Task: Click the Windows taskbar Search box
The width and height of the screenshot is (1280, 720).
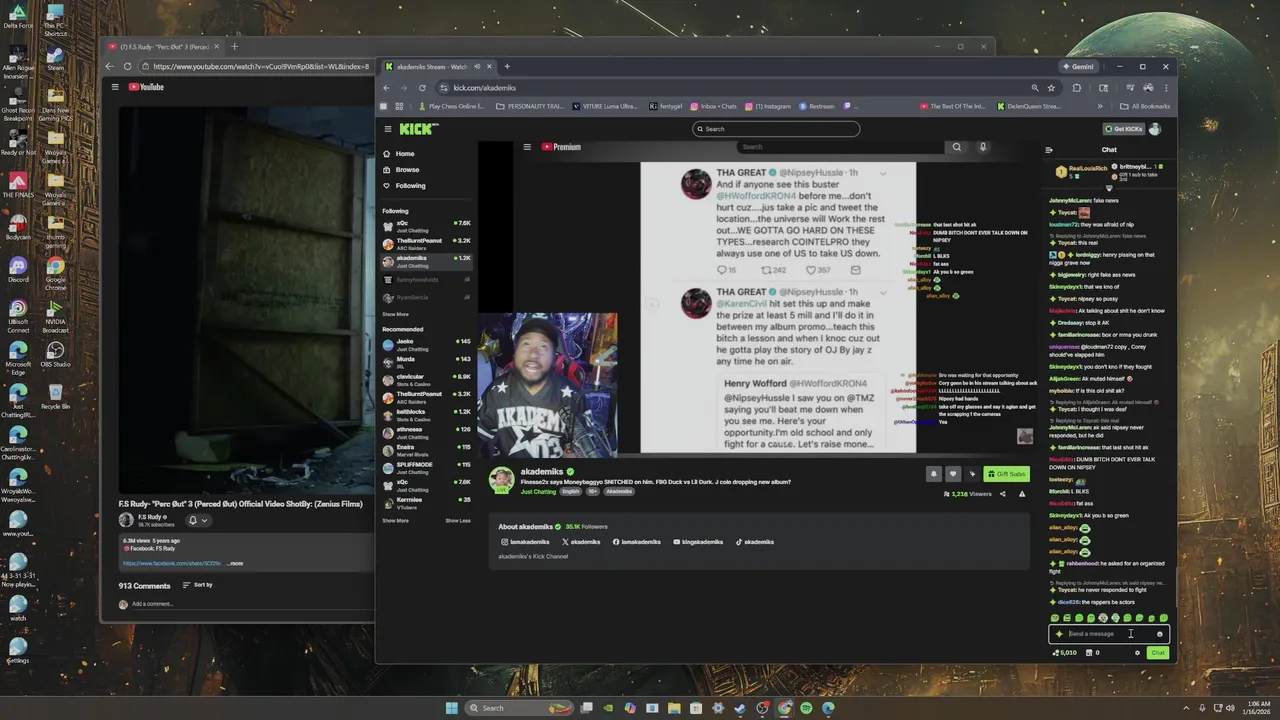Action: tap(519, 708)
